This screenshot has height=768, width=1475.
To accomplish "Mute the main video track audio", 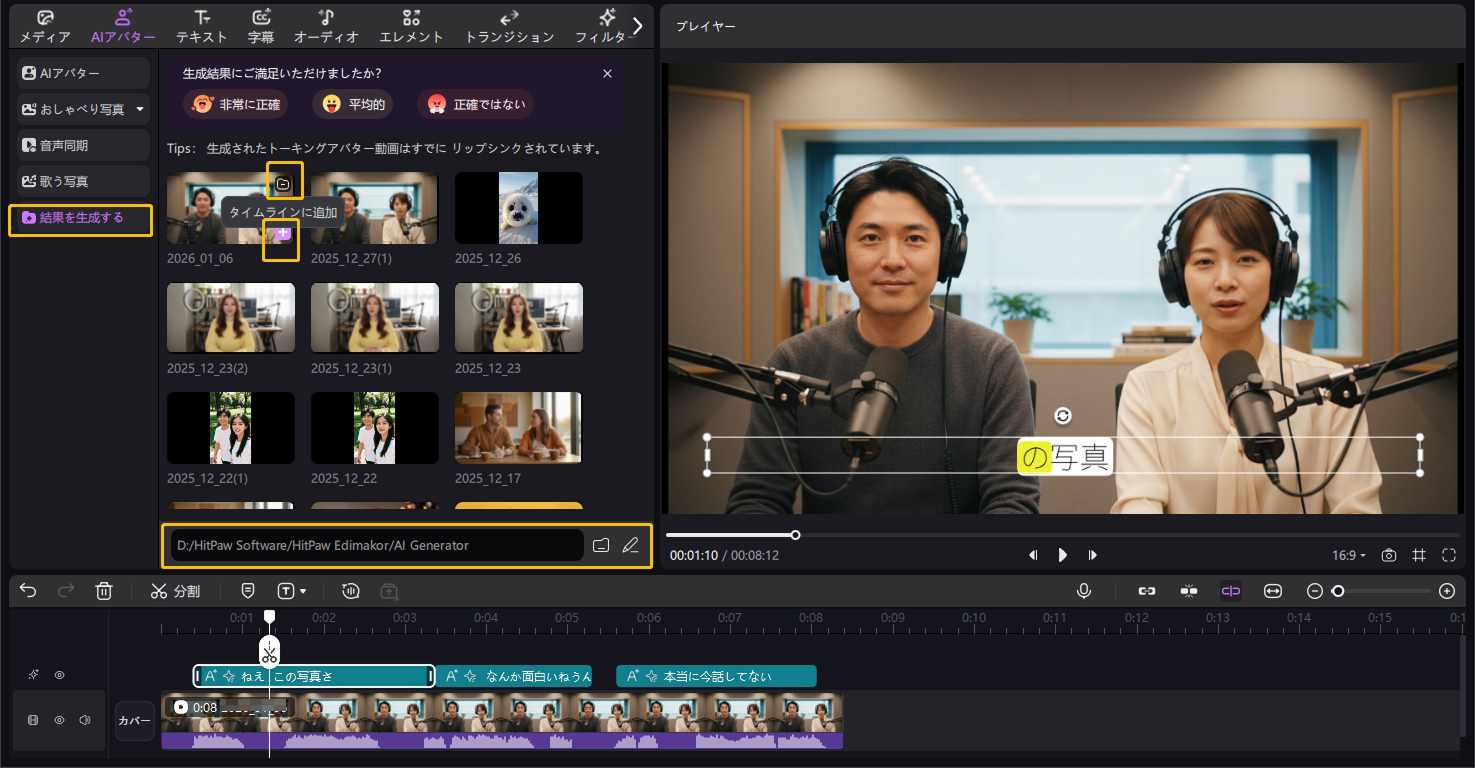I will point(85,720).
